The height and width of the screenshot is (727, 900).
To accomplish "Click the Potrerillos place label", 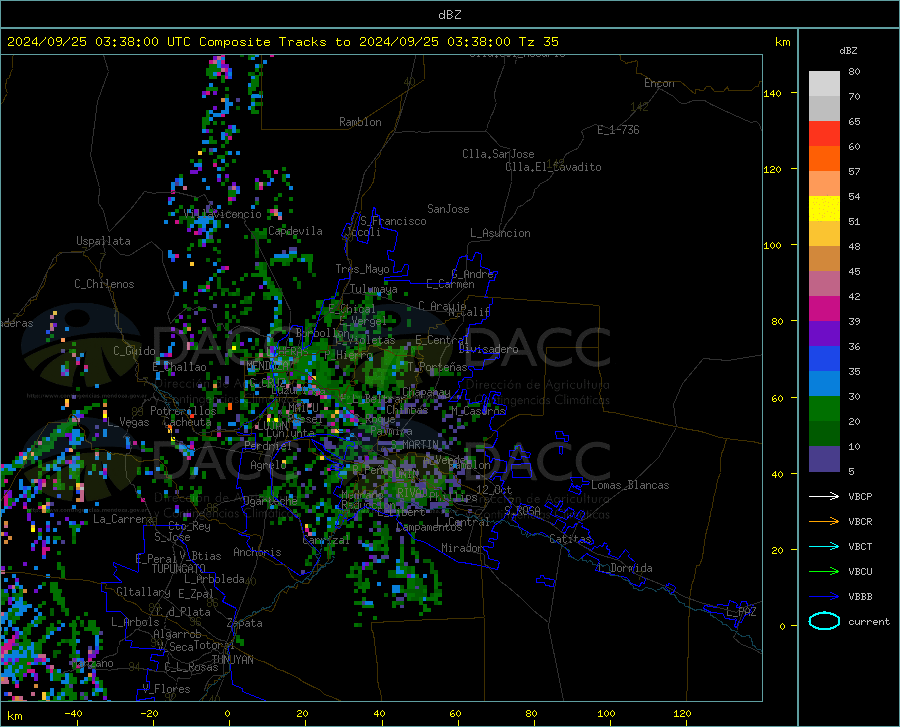I will [x=183, y=411].
